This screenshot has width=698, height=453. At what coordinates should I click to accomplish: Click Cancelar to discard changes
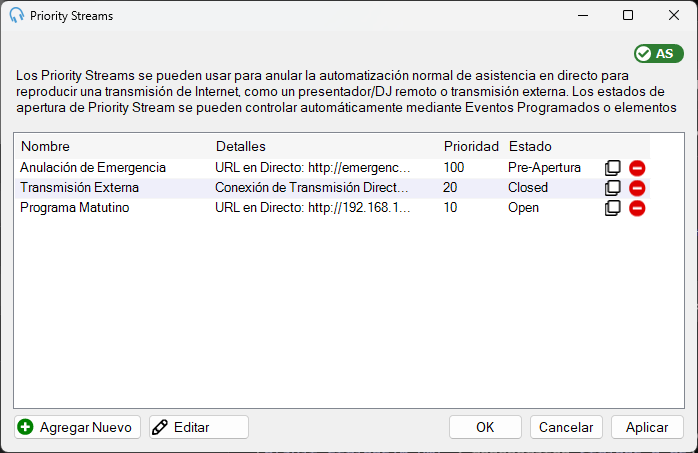[x=566, y=427]
